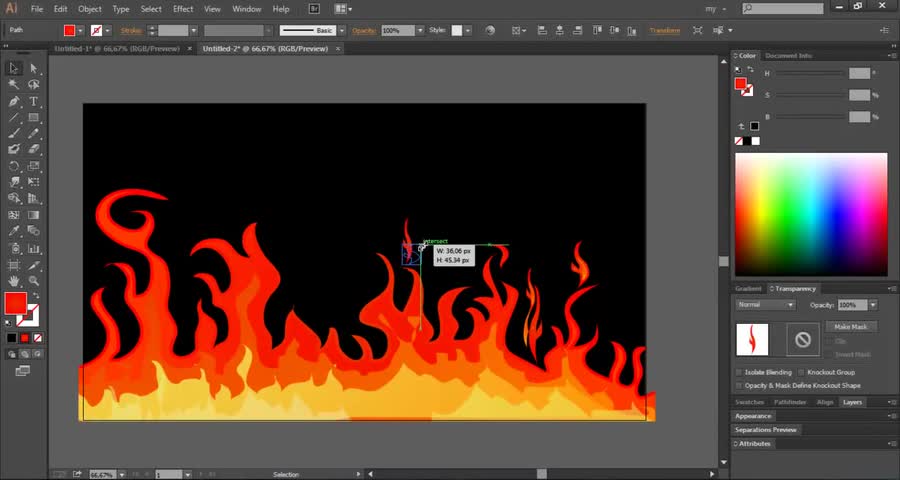Expand control bar opacity dropdown arrow

420,30
